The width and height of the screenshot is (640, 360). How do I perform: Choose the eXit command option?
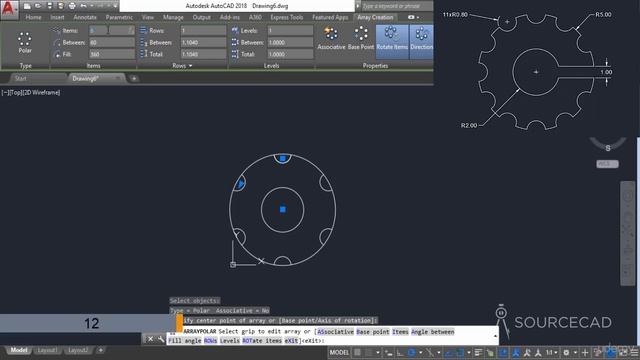[x=291, y=340]
